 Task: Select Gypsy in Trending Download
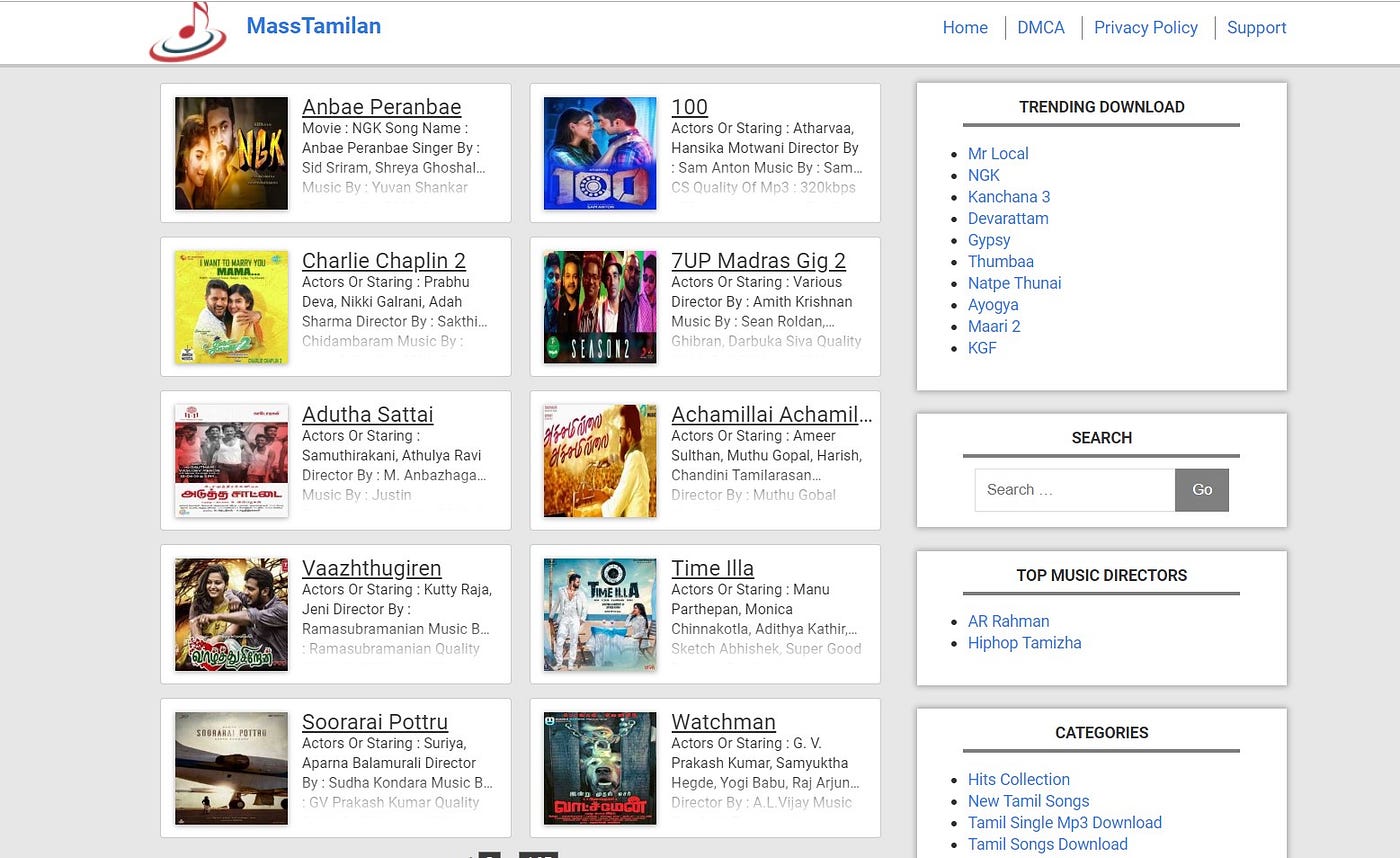[x=989, y=240]
